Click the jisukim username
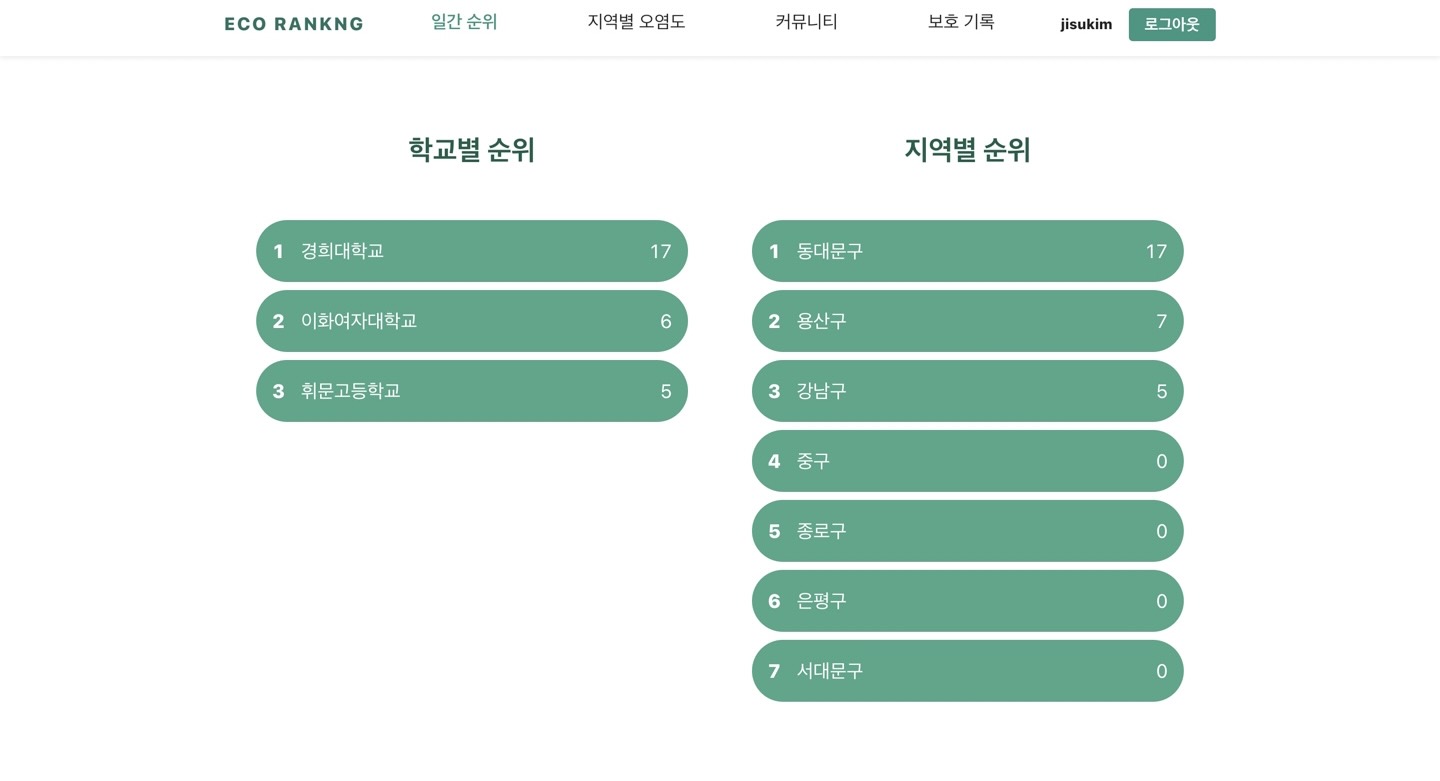The image size is (1440, 781). click(1086, 24)
